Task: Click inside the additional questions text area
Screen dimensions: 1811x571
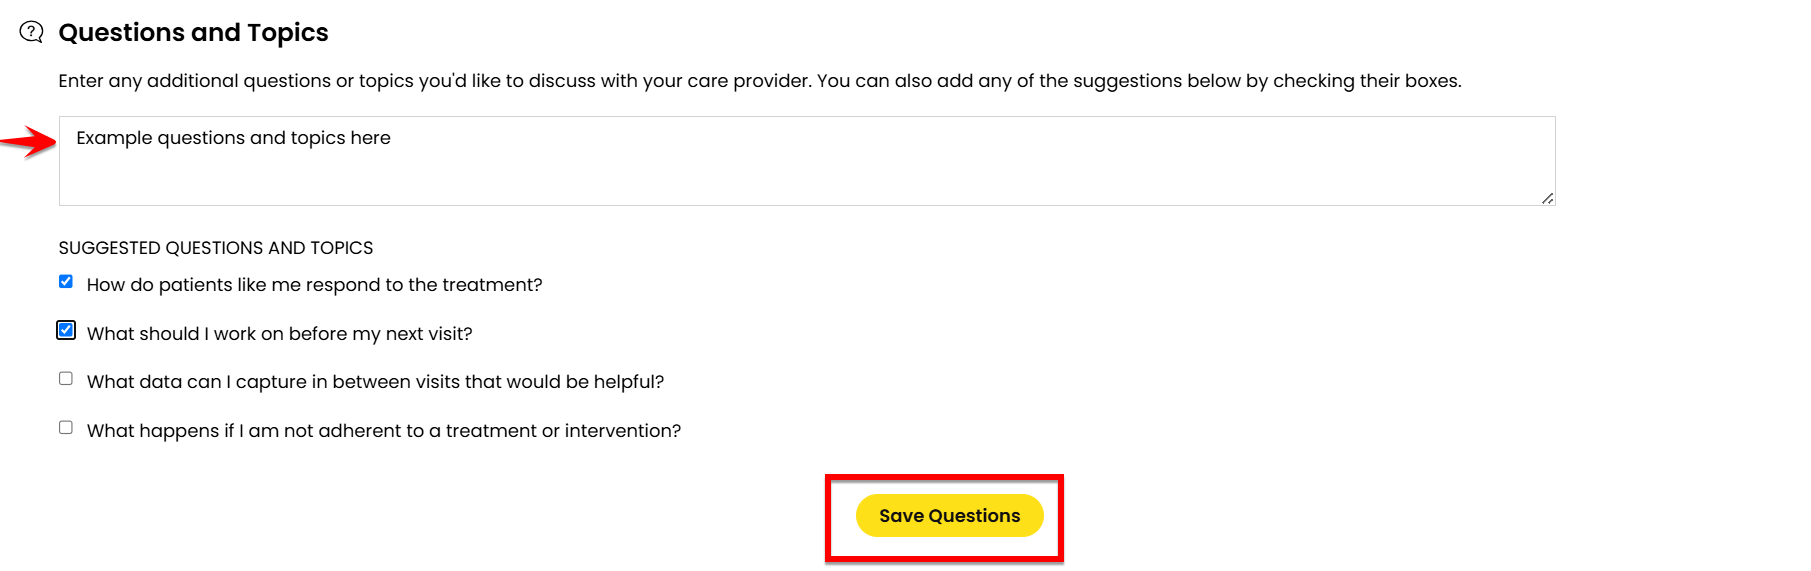Action: coord(807,161)
